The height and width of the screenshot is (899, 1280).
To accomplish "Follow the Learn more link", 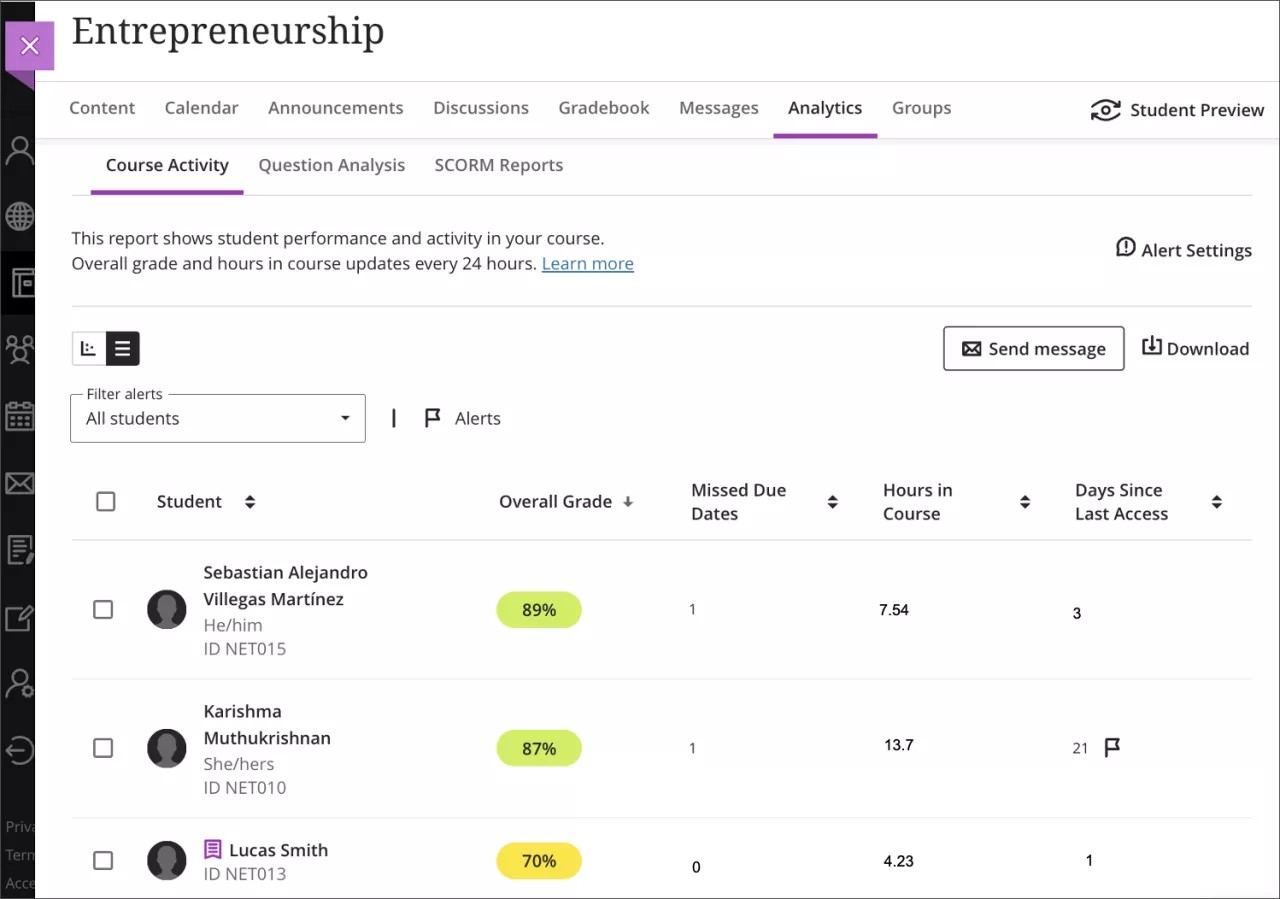I will 587,264.
